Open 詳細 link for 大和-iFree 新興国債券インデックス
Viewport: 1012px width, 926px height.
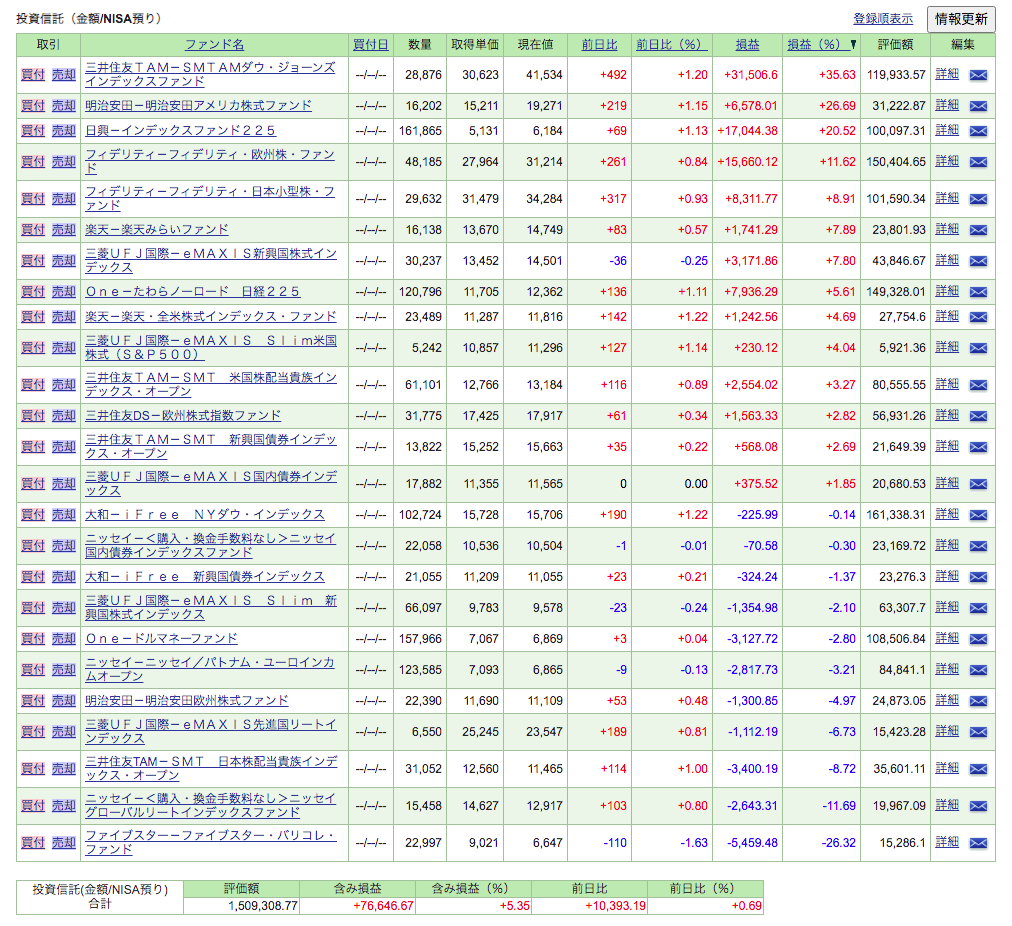click(947, 576)
